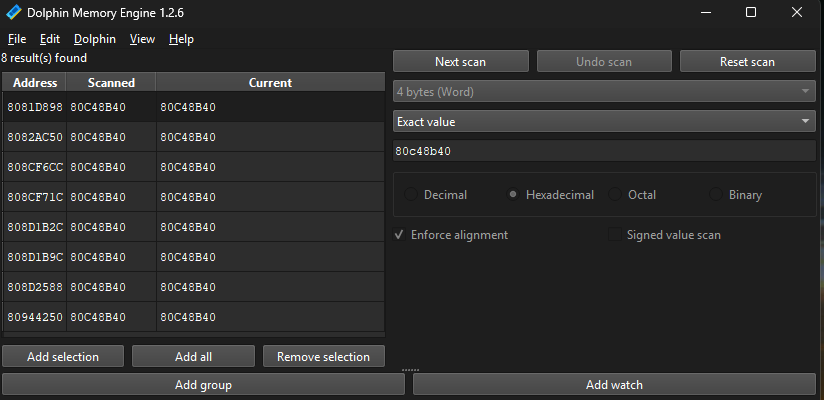Screen dimensions: 824x400
Task: Select the result row address 8081D898
Action: pos(35,107)
